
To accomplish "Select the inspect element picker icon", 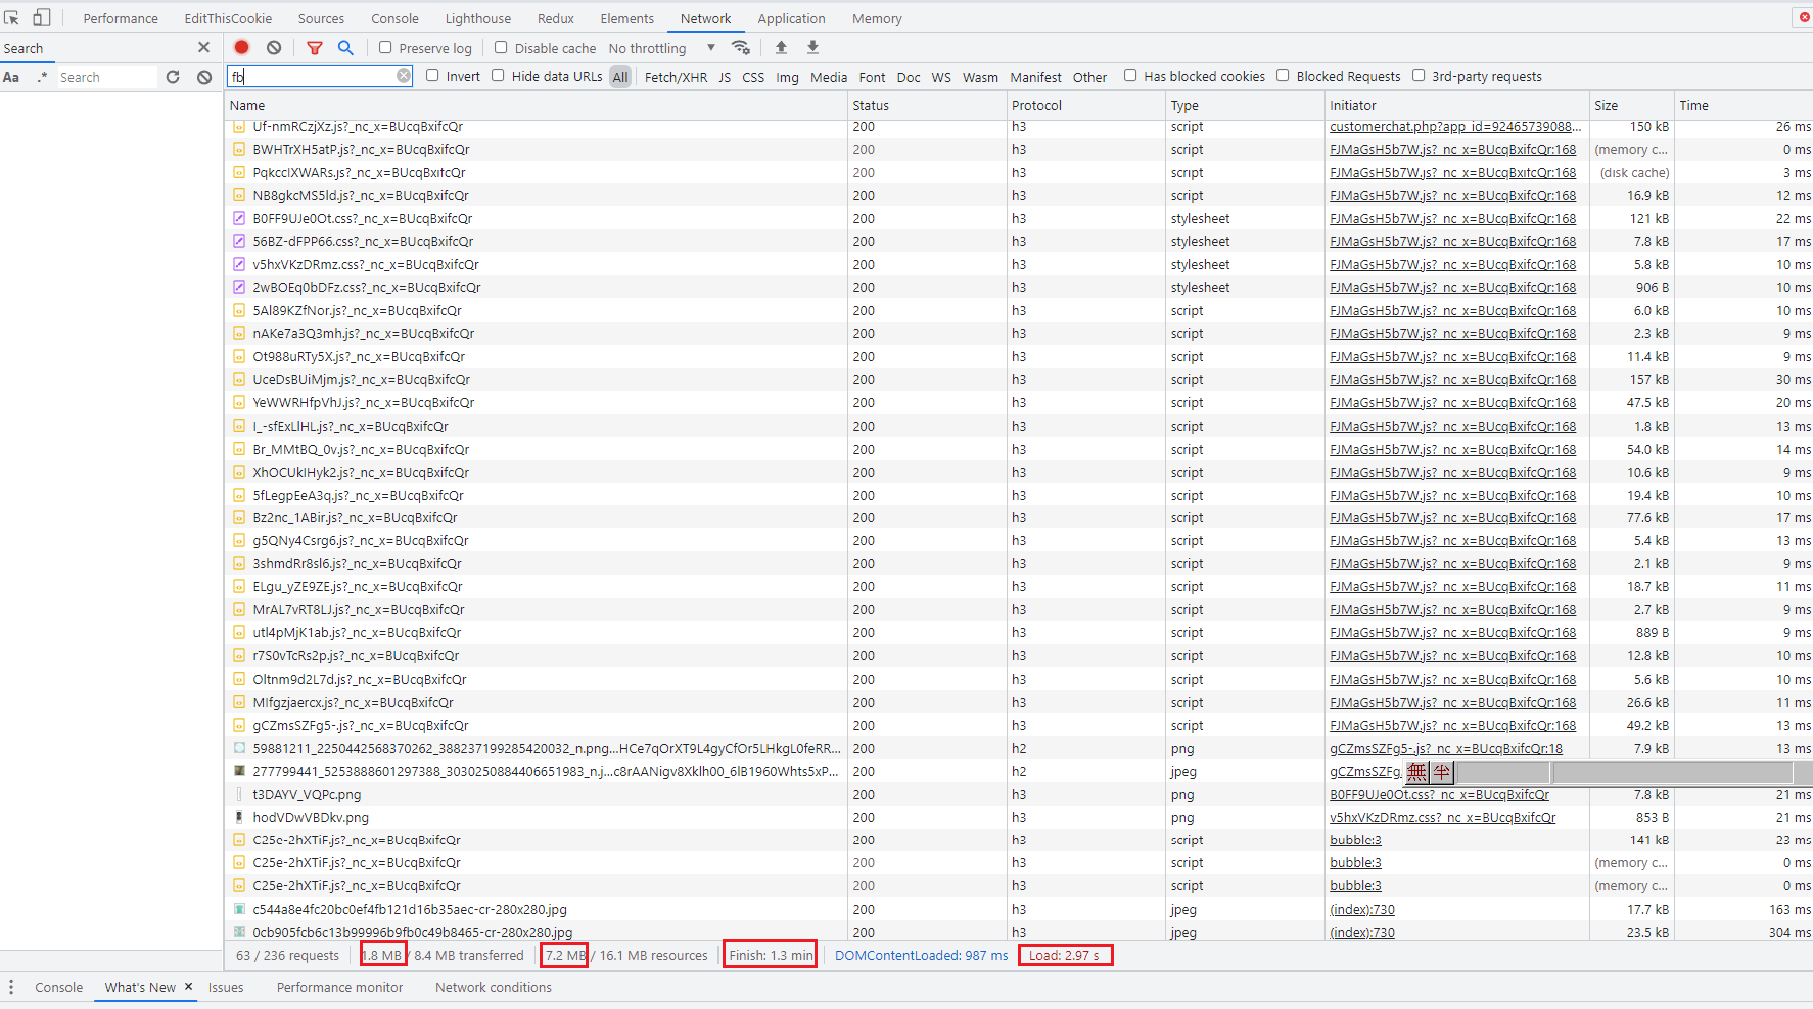I will (12, 18).
